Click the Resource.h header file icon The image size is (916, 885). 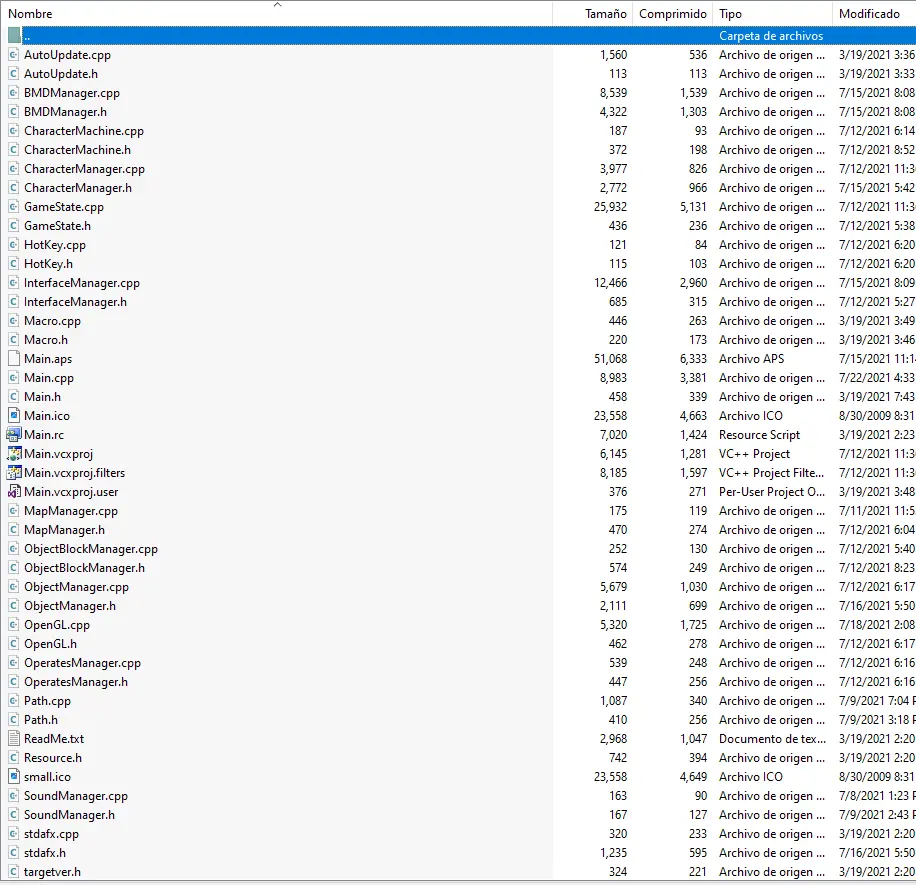point(14,758)
